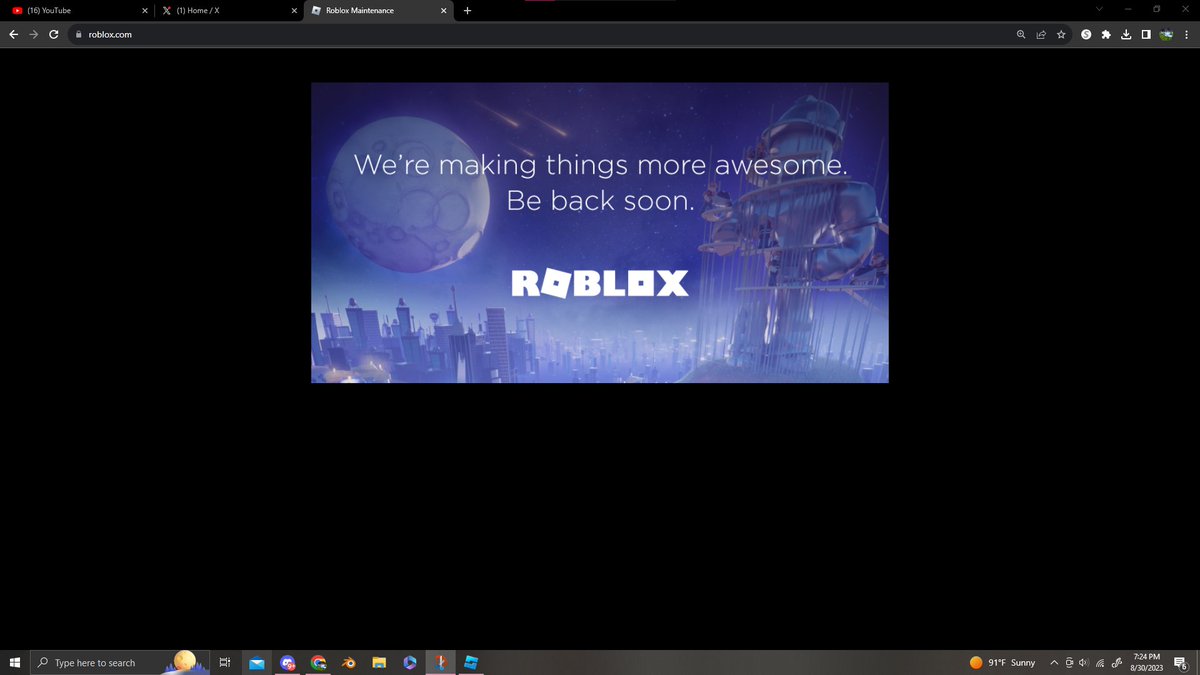Open the Extensions puzzle menu
Screen dimensions: 1200x675
pos(1106,34)
